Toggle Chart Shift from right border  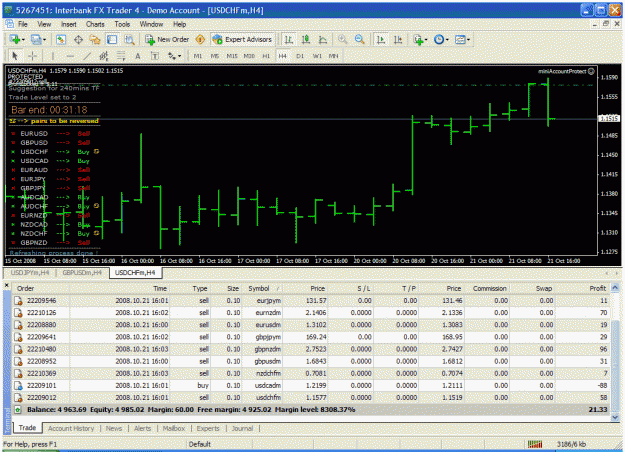(398, 39)
